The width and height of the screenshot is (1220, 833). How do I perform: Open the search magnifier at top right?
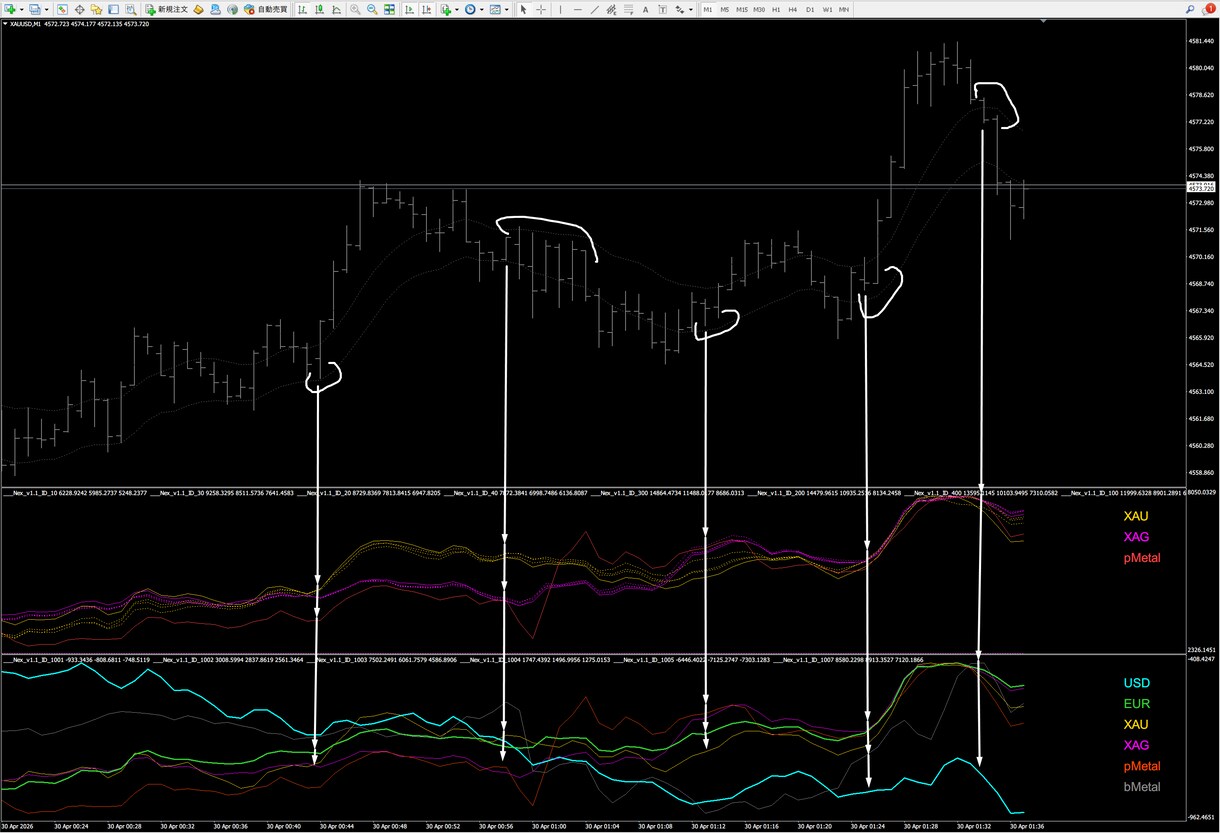[x=1189, y=9]
